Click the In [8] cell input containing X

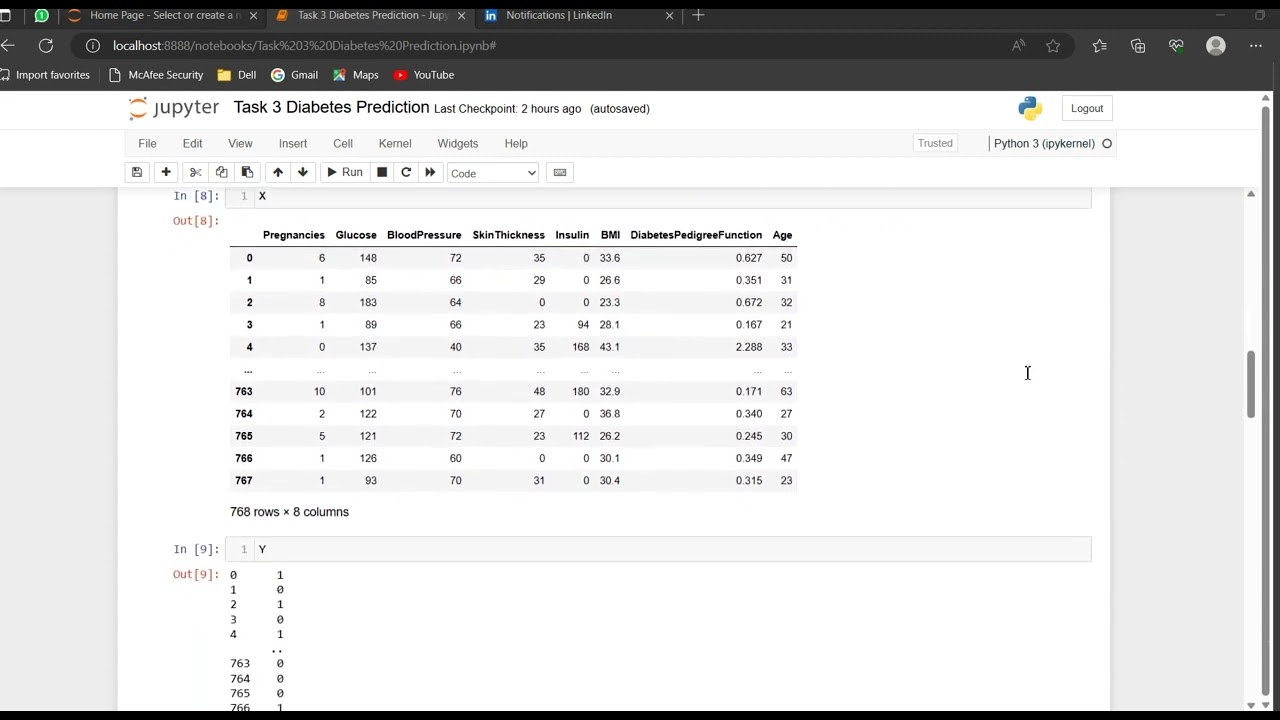[x=658, y=197]
